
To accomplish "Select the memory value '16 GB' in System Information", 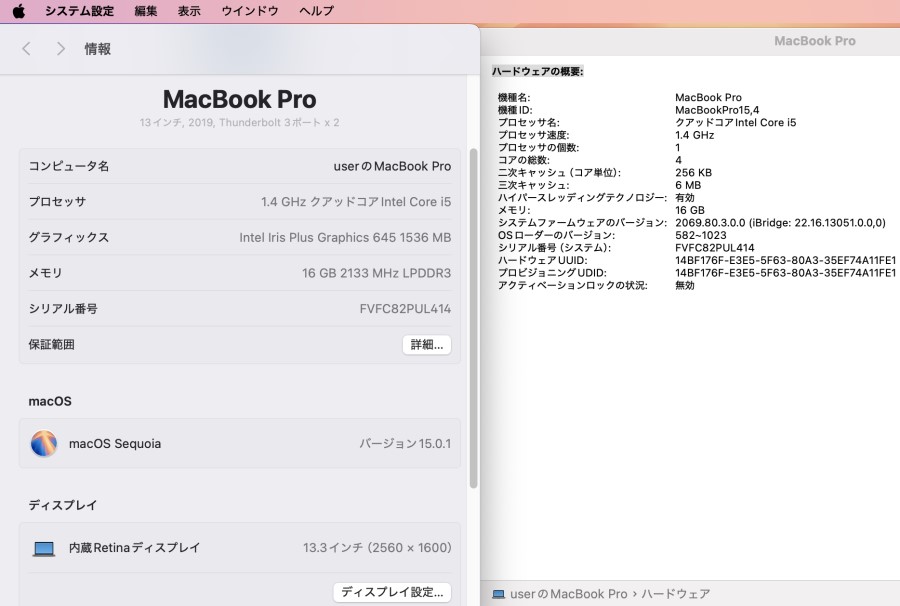I will [x=690, y=211].
